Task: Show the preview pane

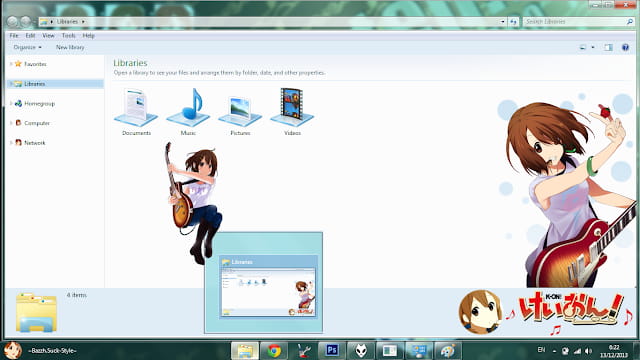Action: [608, 47]
